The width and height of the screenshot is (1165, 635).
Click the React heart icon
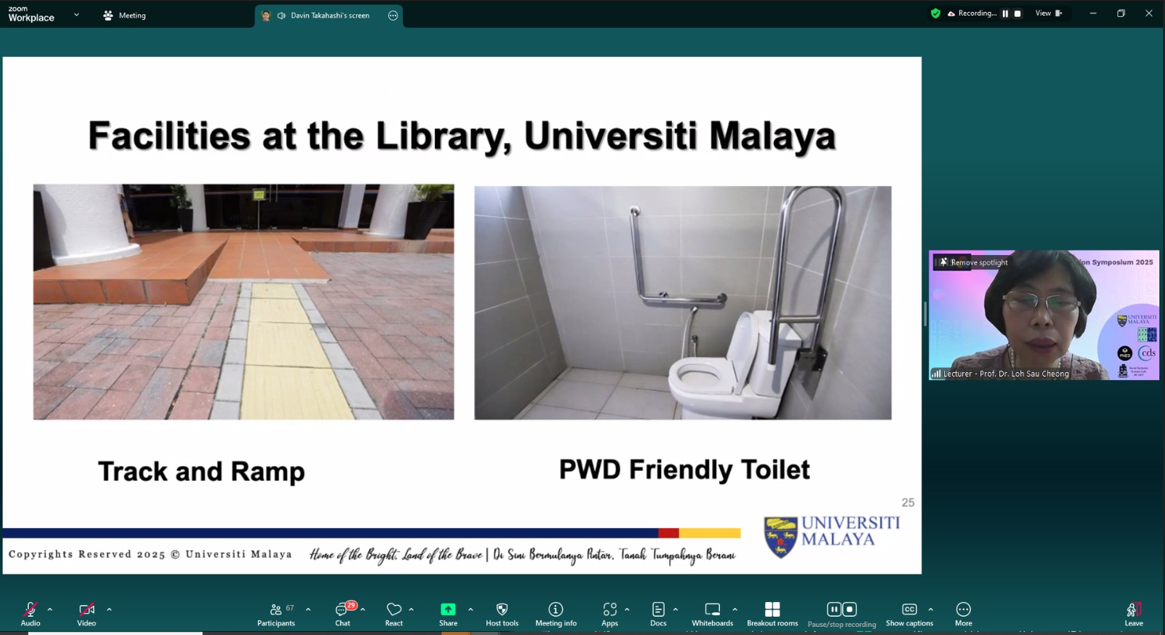(x=394, y=610)
